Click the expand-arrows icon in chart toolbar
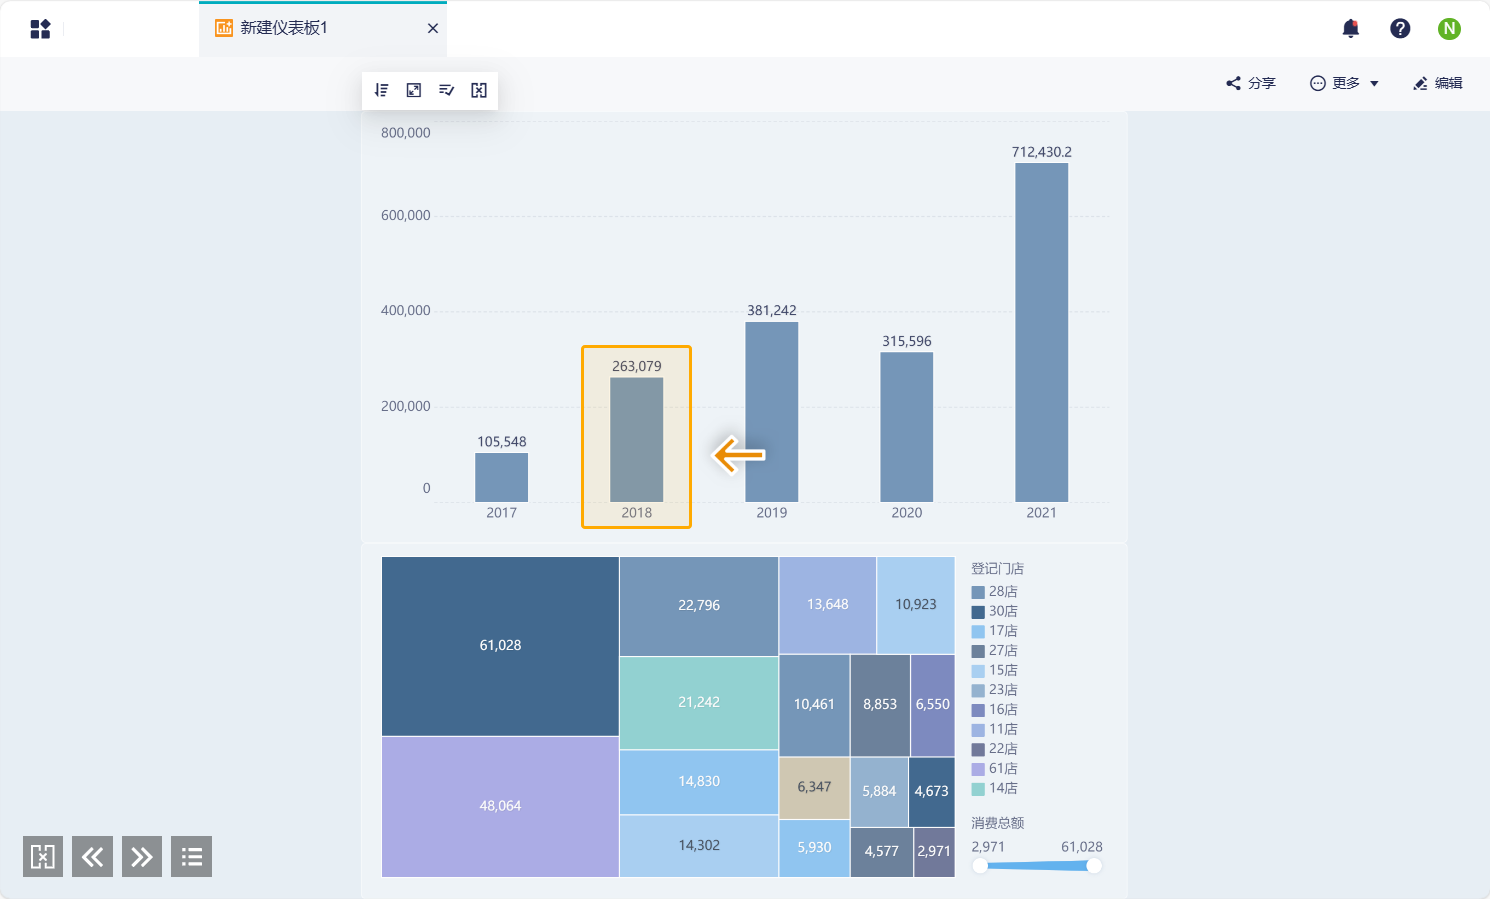This screenshot has width=1490, height=899. click(414, 90)
